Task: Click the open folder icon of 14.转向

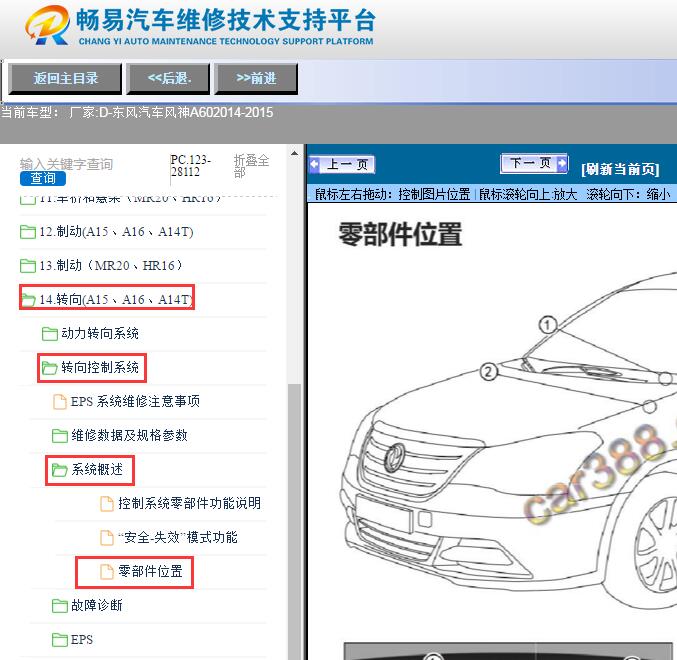Action: coord(28,299)
